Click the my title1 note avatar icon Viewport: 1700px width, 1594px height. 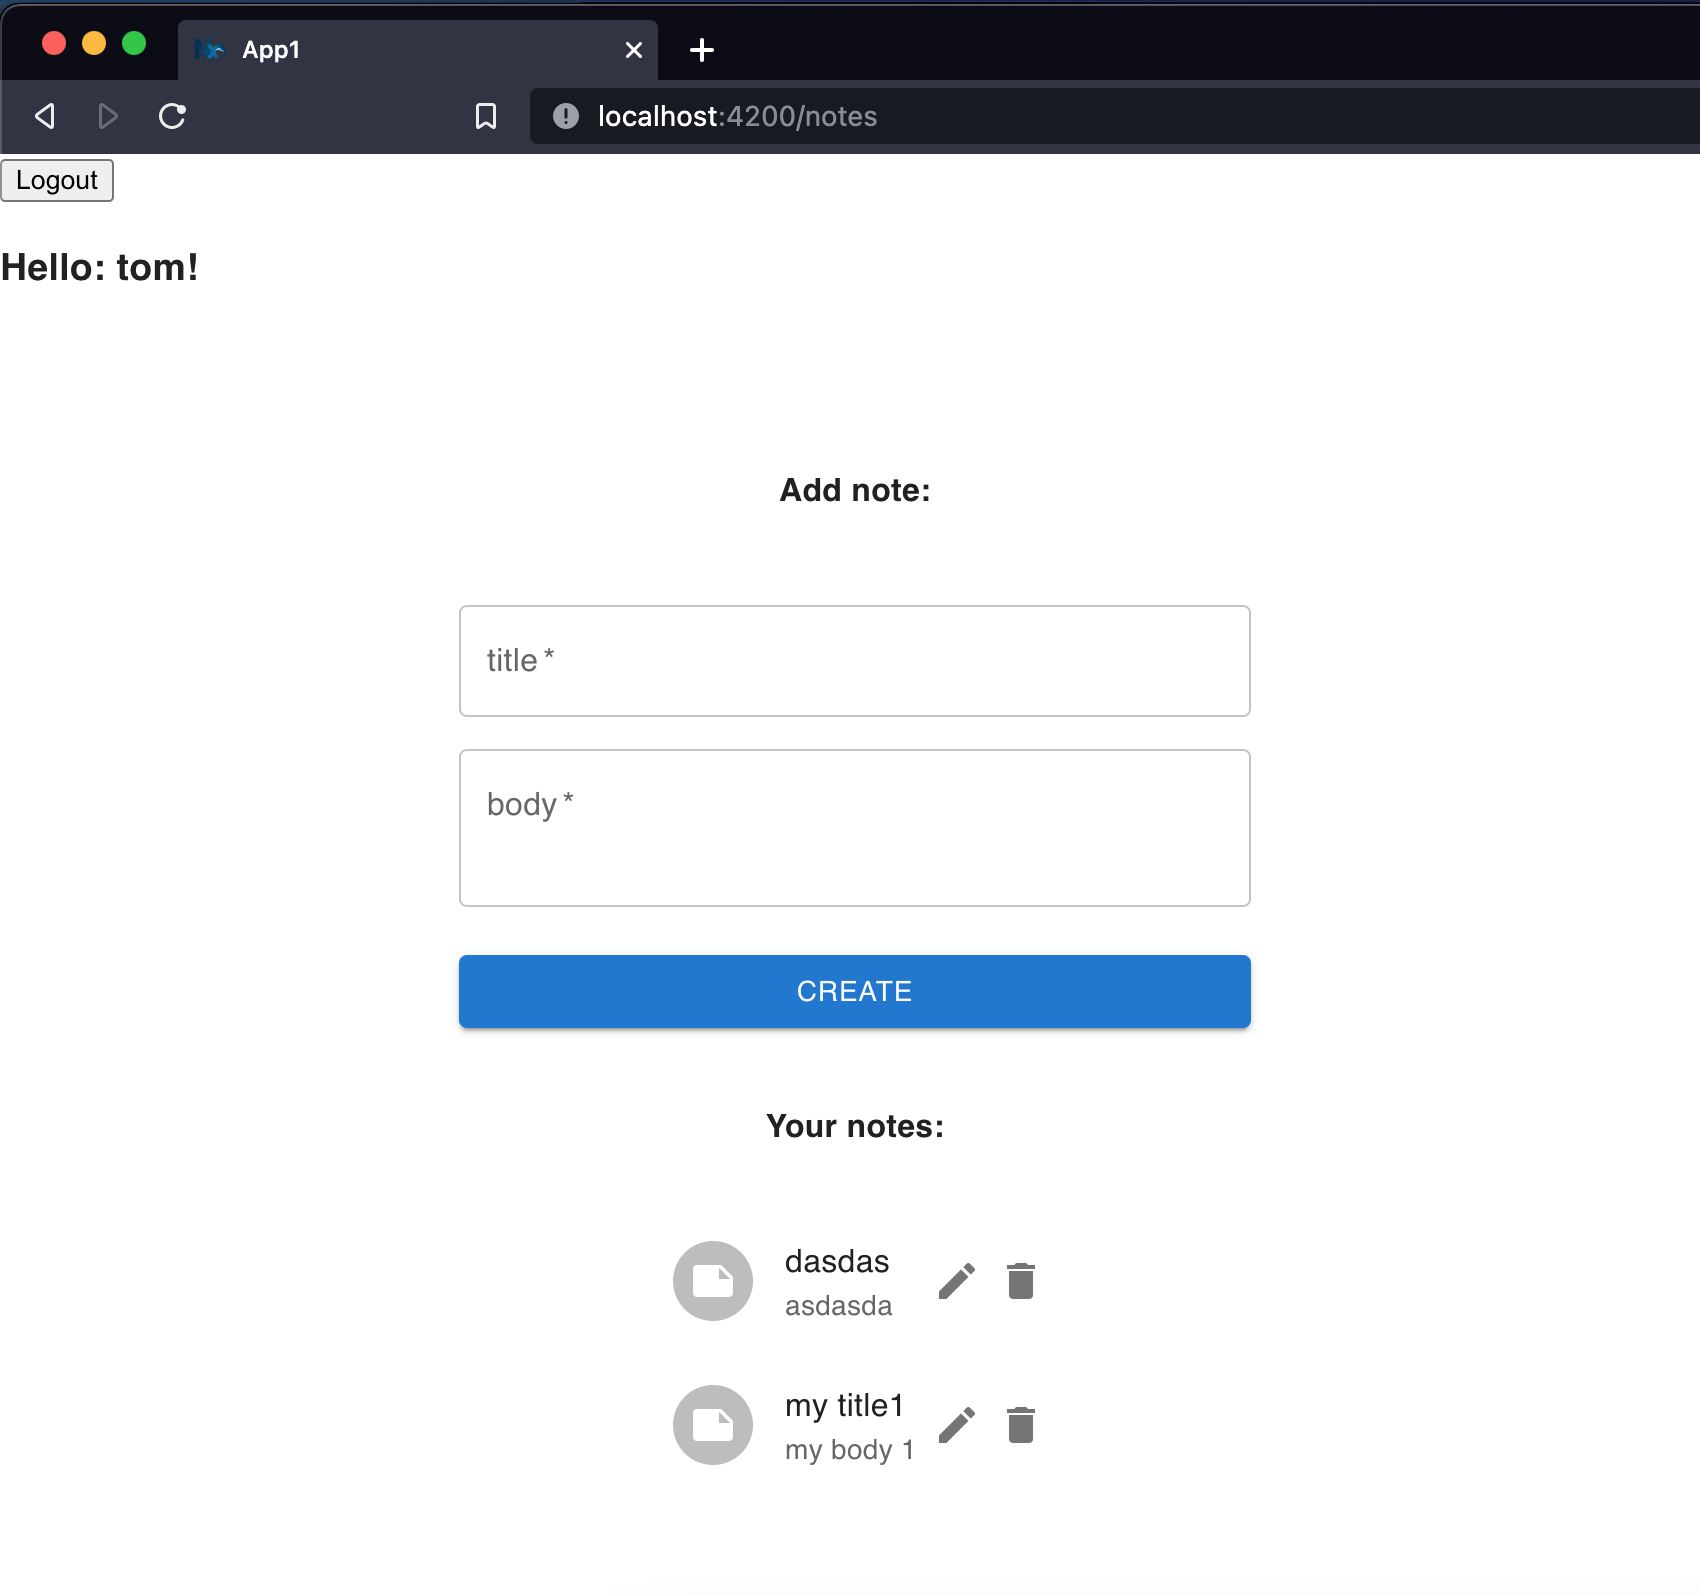pos(713,1425)
